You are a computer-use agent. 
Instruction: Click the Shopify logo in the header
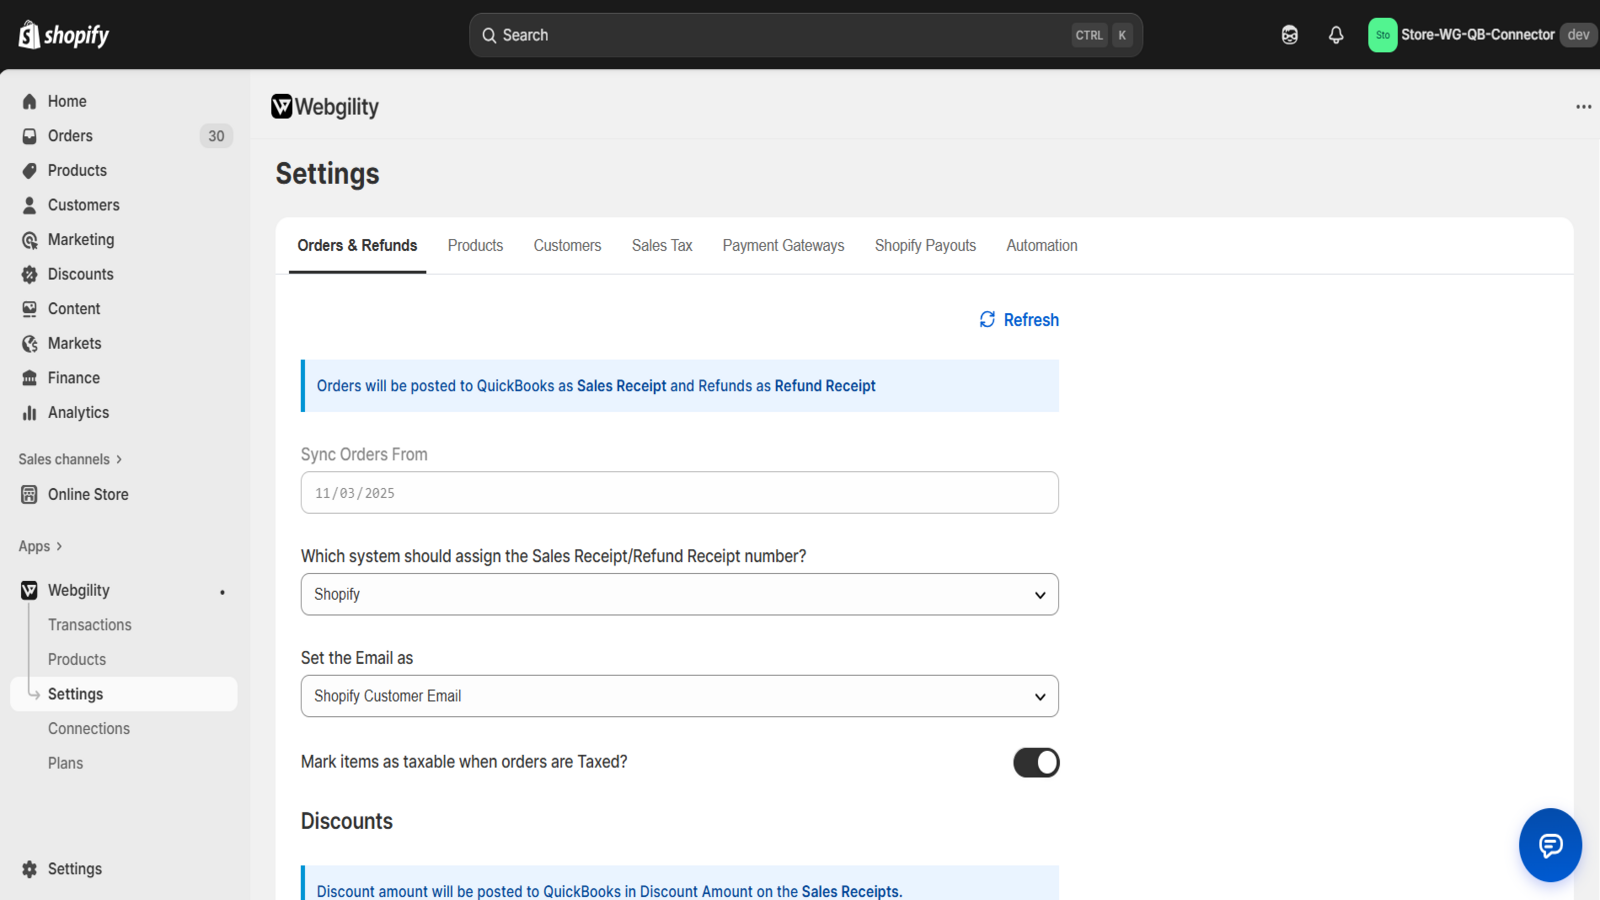64,35
